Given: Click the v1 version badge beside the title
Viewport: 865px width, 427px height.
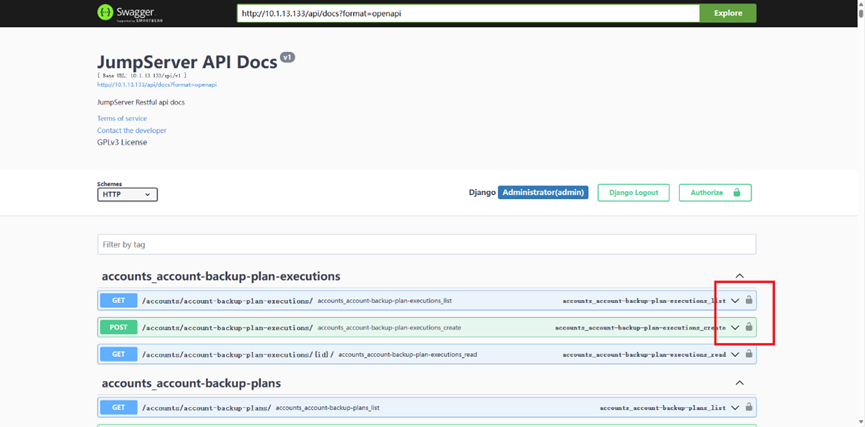Looking at the screenshot, I should (287, 58).
